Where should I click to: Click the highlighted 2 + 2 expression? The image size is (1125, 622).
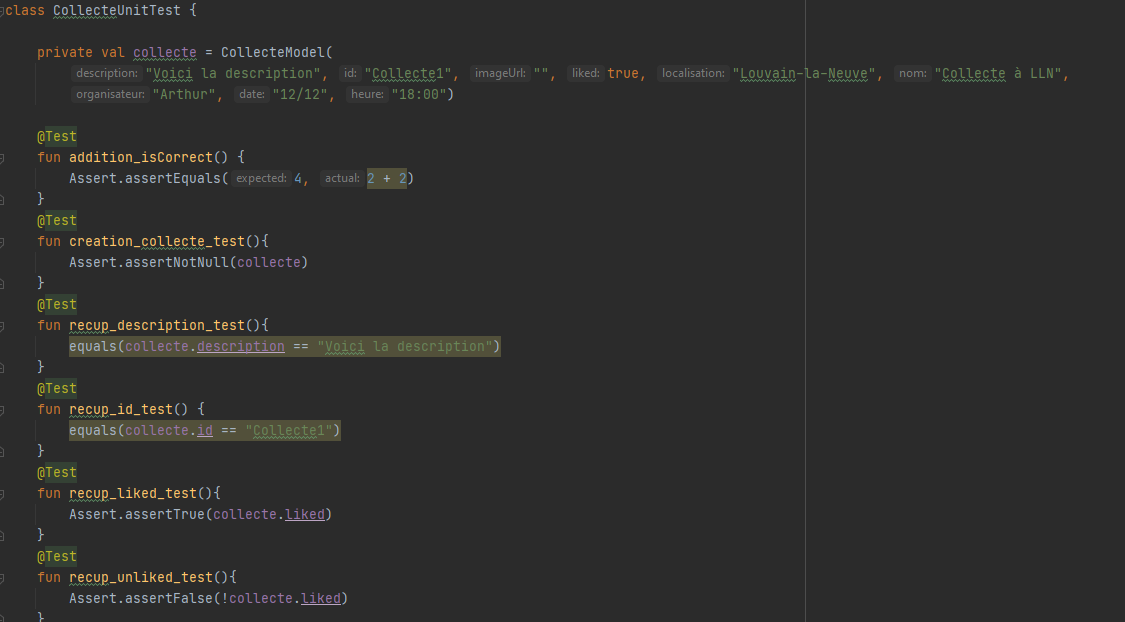click(387, 178)
